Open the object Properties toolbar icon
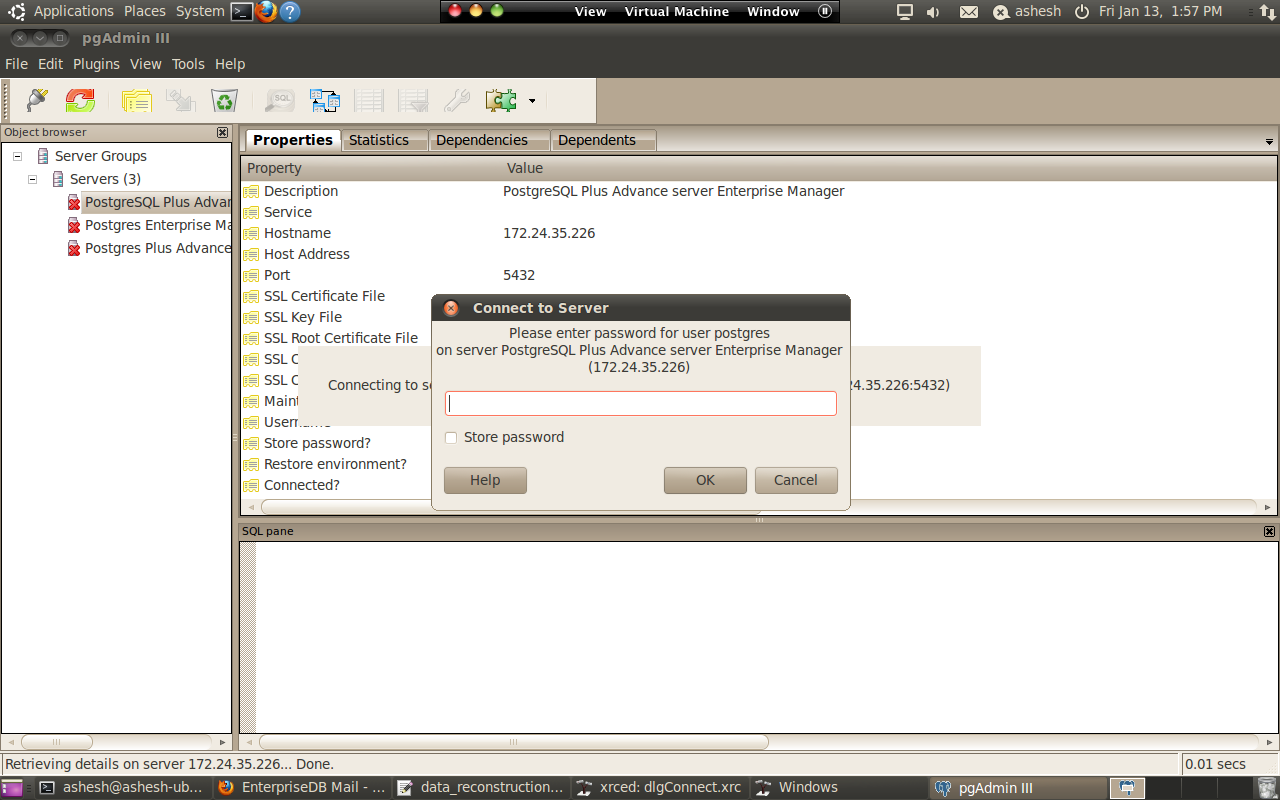 coord(136,100)
